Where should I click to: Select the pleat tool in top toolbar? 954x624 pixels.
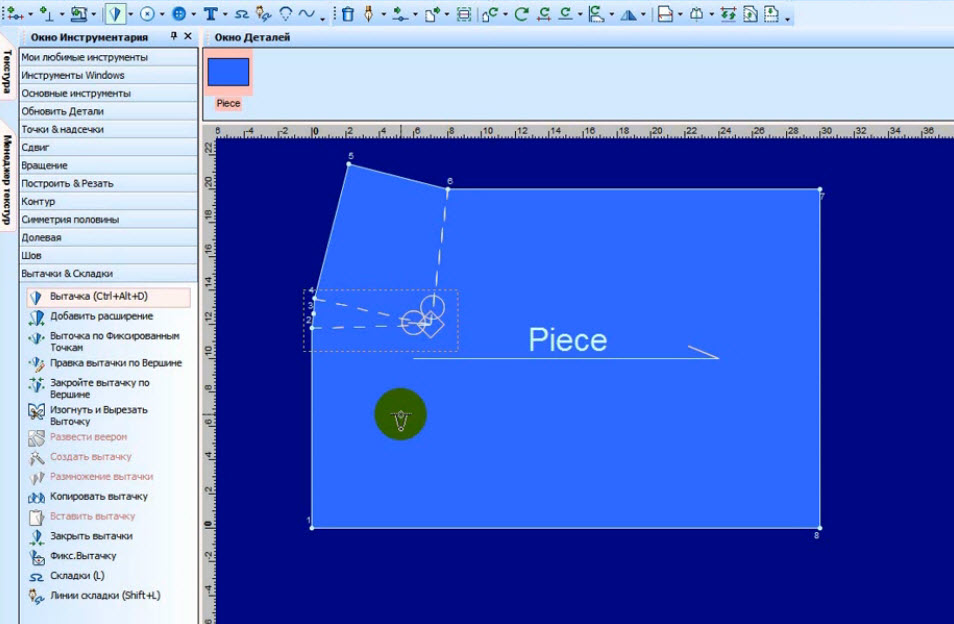[242, 13]
